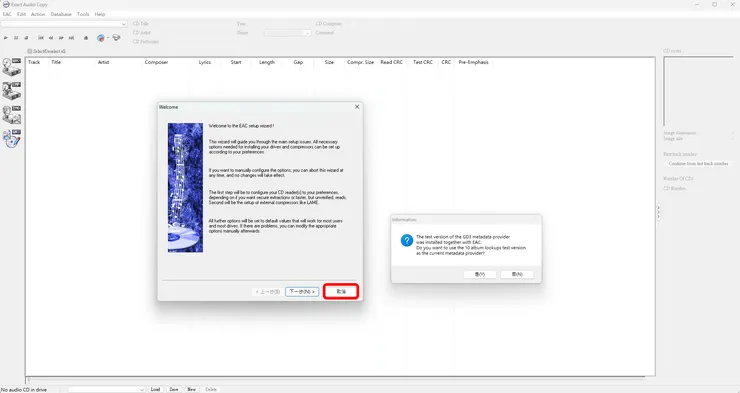Click the rewind button
740x393 pixels.
pyautogui.click(x=51, y=38)
